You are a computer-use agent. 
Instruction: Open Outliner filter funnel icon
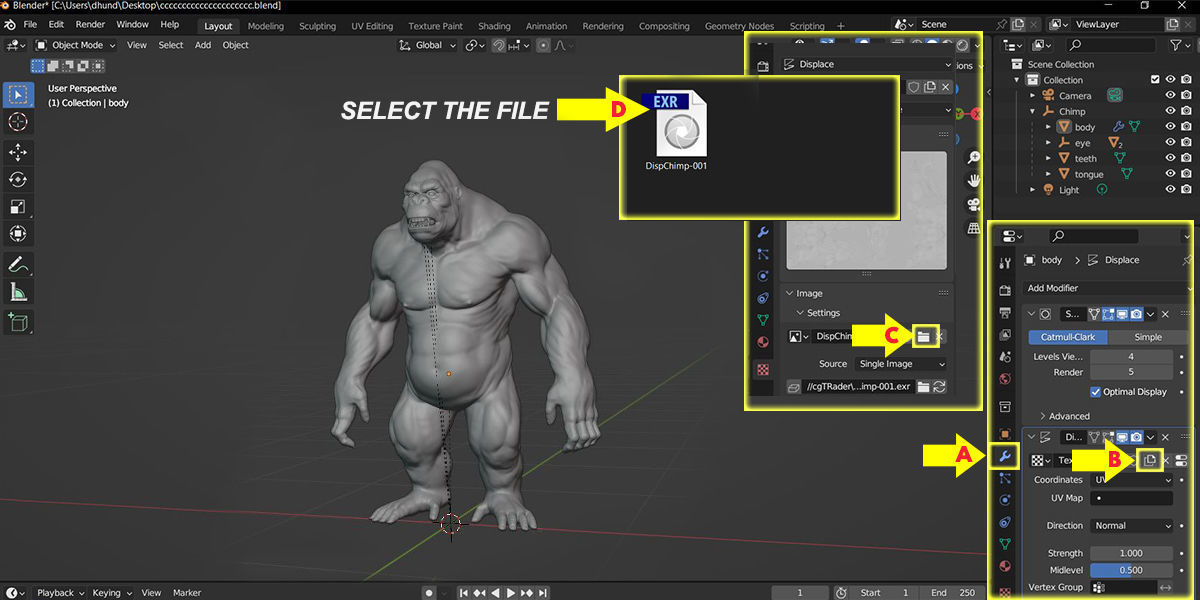pyautogui.click(x=1177, y=45)
